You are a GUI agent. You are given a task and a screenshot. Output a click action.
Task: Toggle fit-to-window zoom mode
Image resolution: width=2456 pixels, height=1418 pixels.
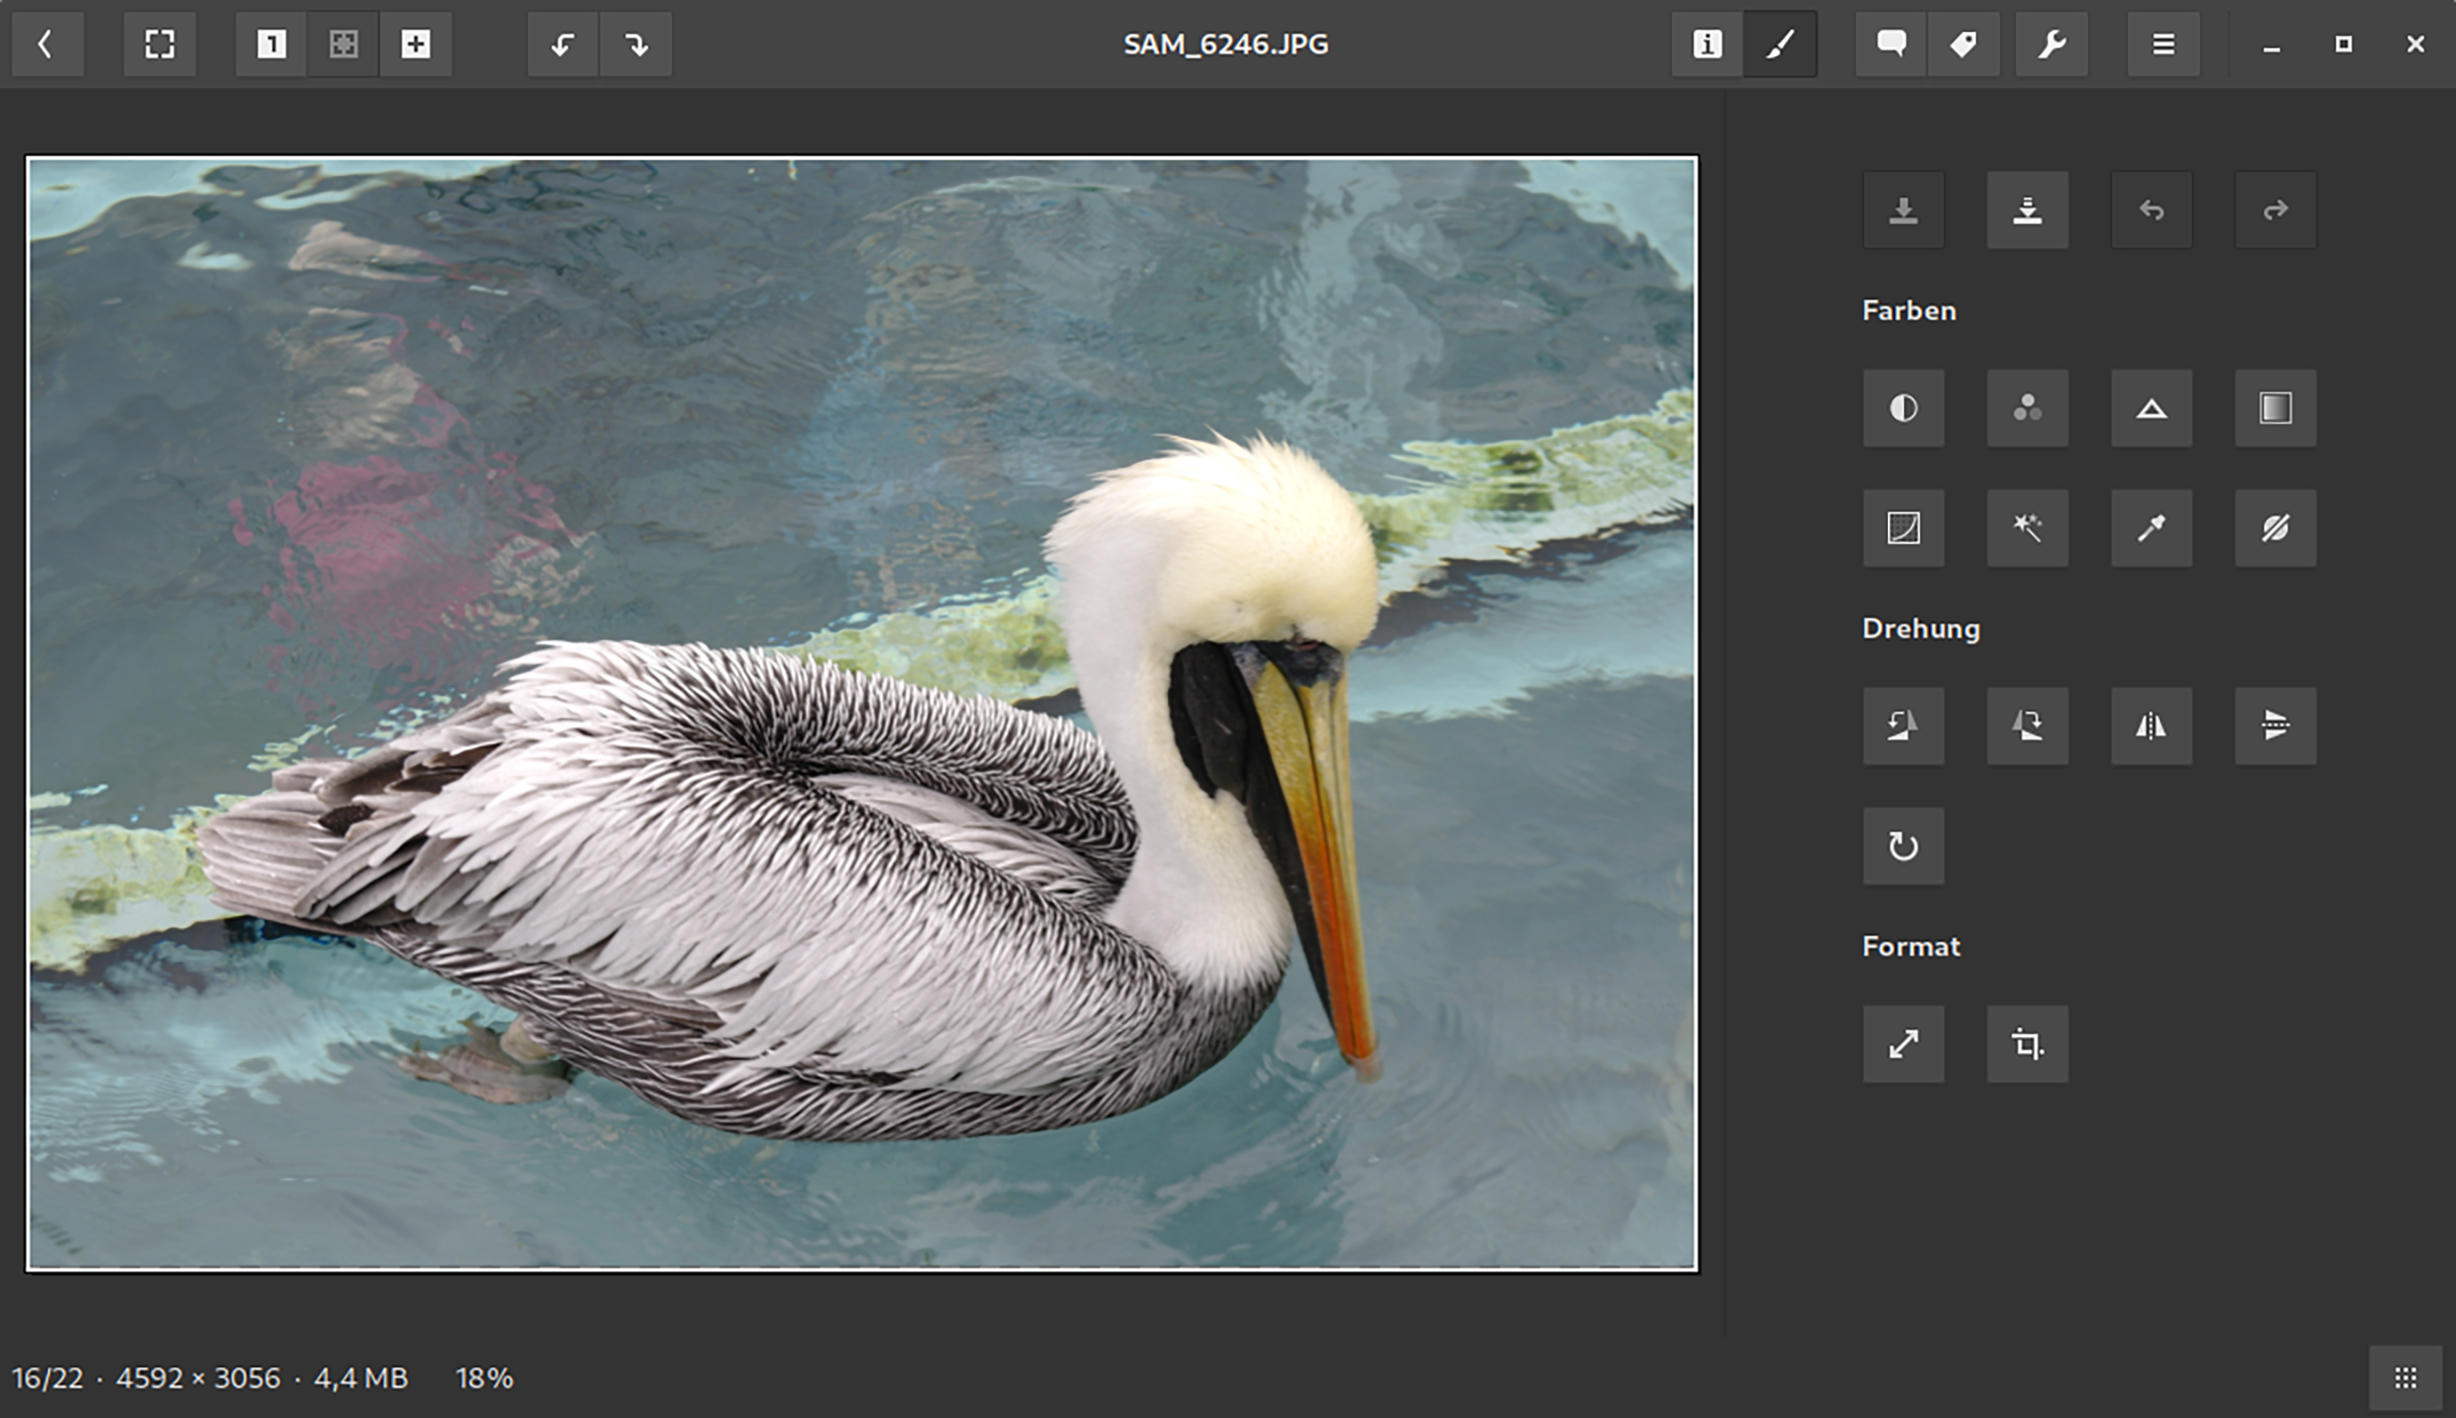click(x=343, y=44)
